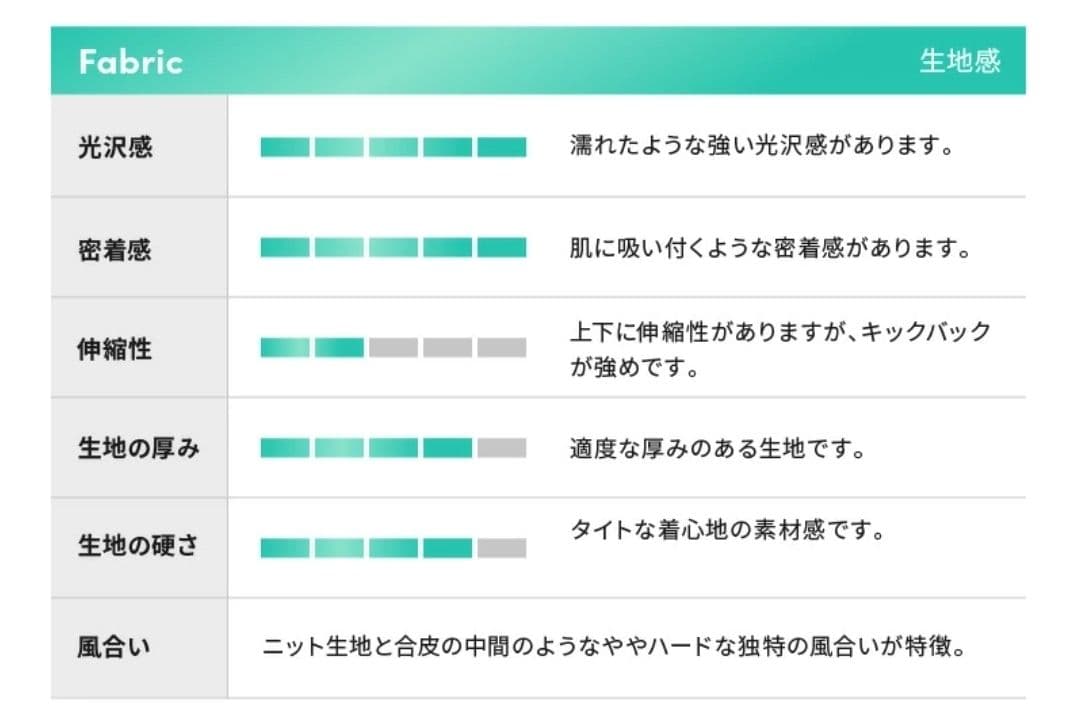1080x709 pixels.
Task: Click the last gray segment of 伸縮性 rating
Action: click(501, 348)
